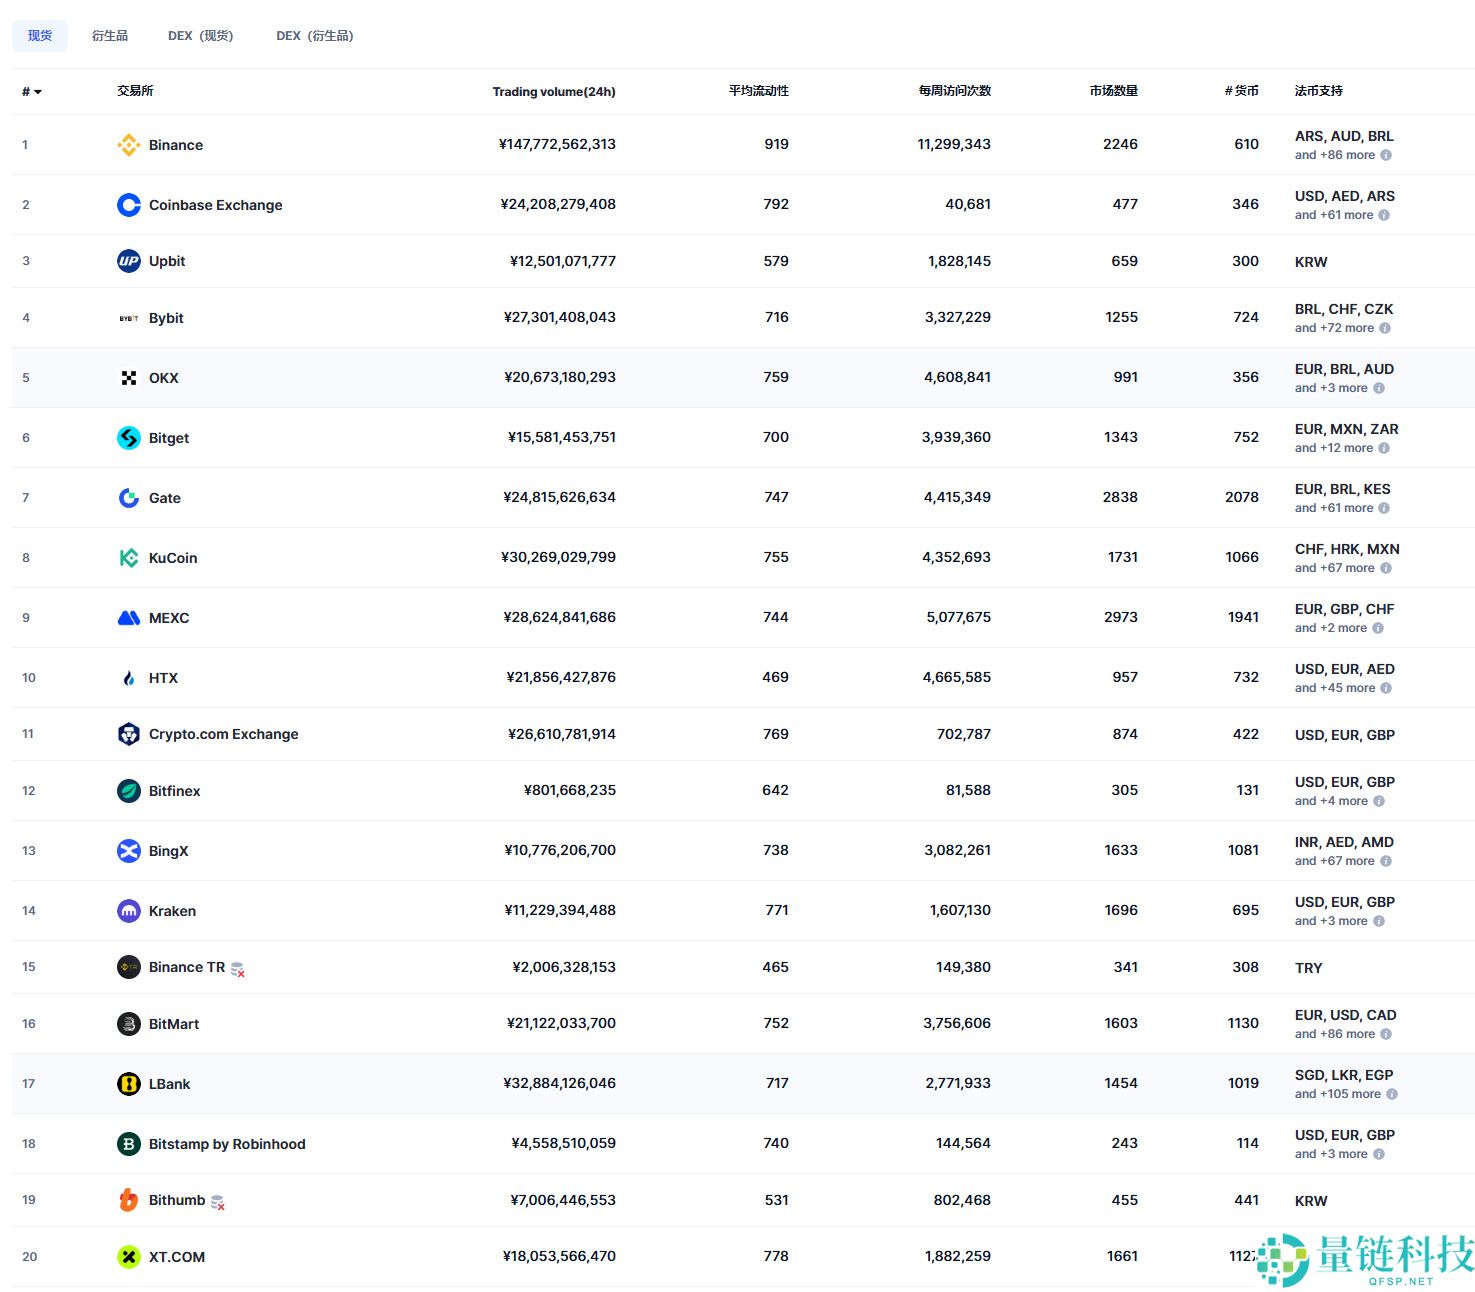Click the KuCoin logo icon
The width and height of the screenshot is (1475, 1292).
(x=128, y=558)
